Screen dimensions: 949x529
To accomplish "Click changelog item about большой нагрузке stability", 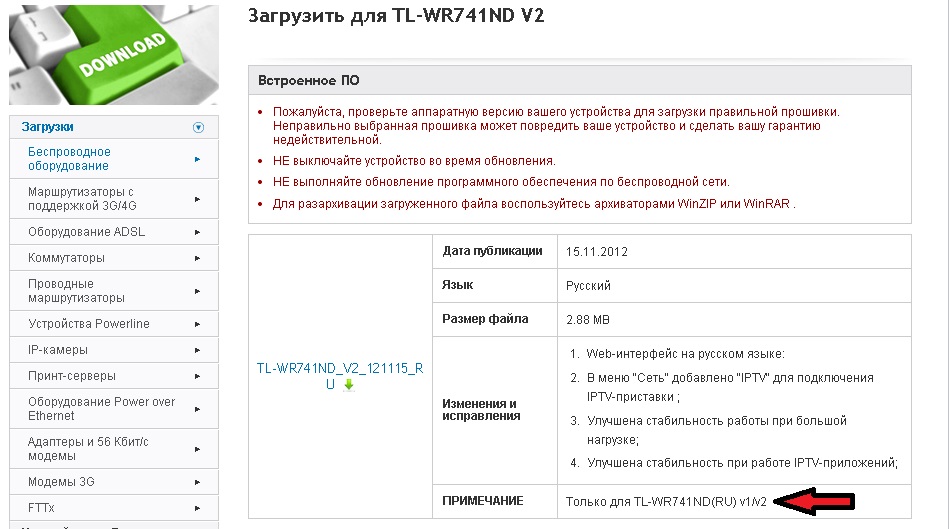I will (x=717, y=430).
